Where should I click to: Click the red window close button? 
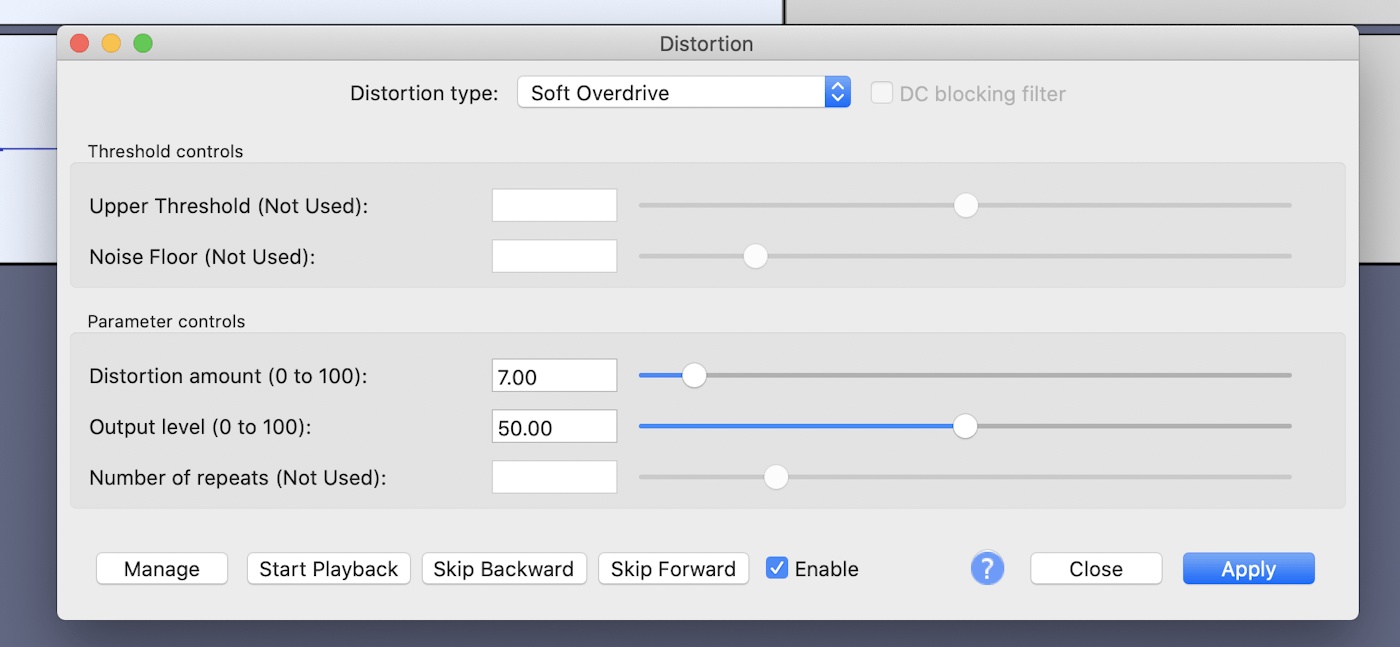coord(79,43)
